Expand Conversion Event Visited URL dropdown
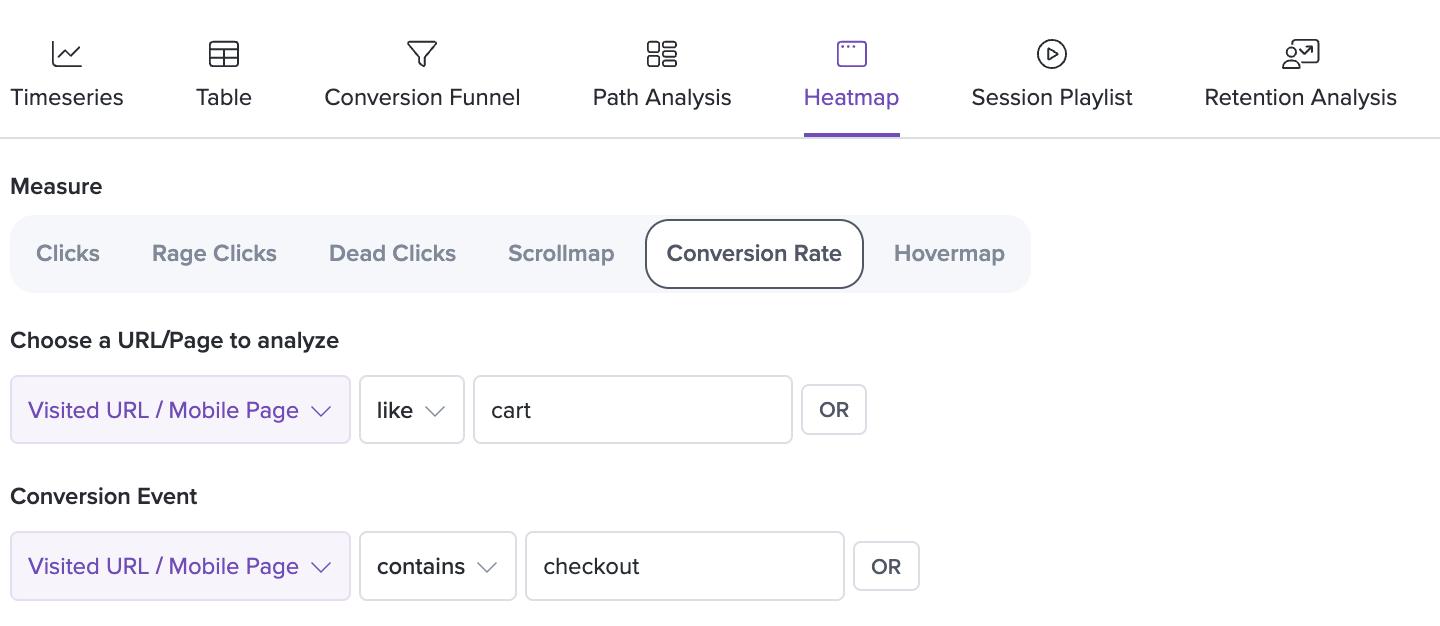The image size is (1440, 626). pos(180,566)
